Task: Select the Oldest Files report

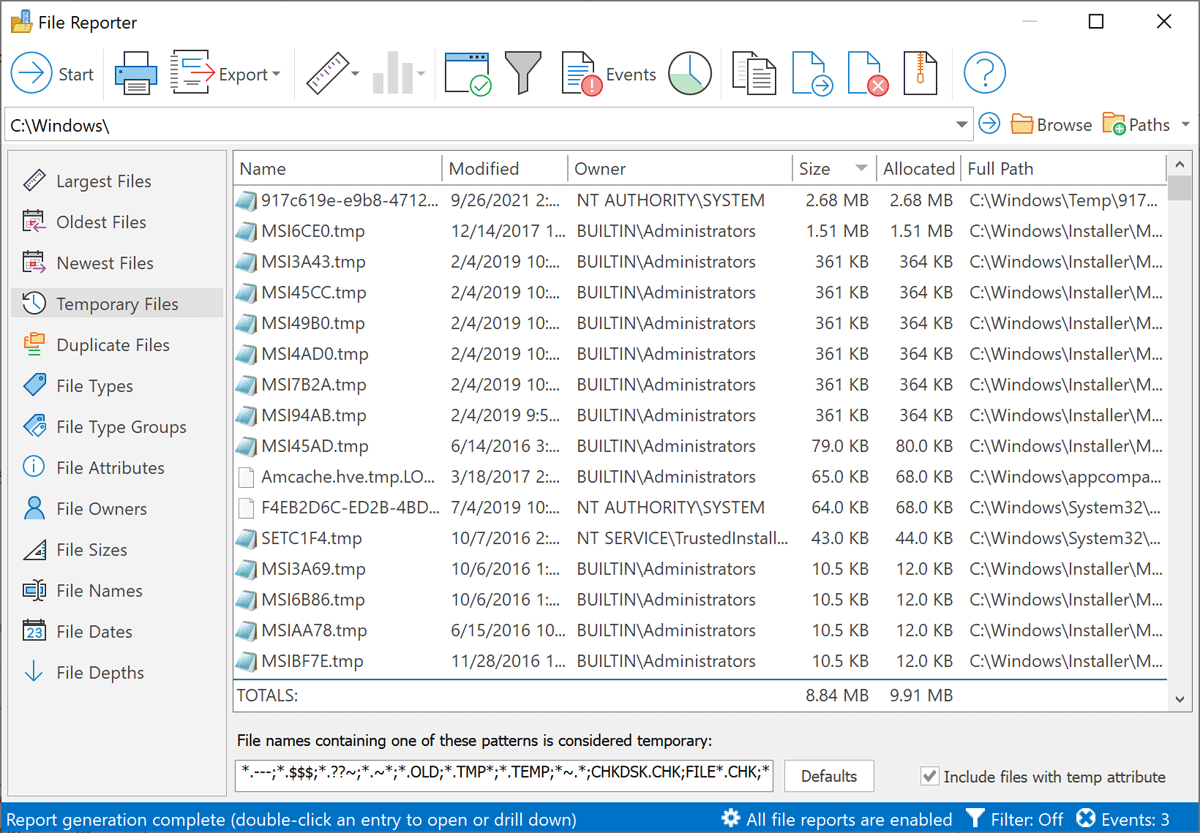Action: [x=117, y=222]
